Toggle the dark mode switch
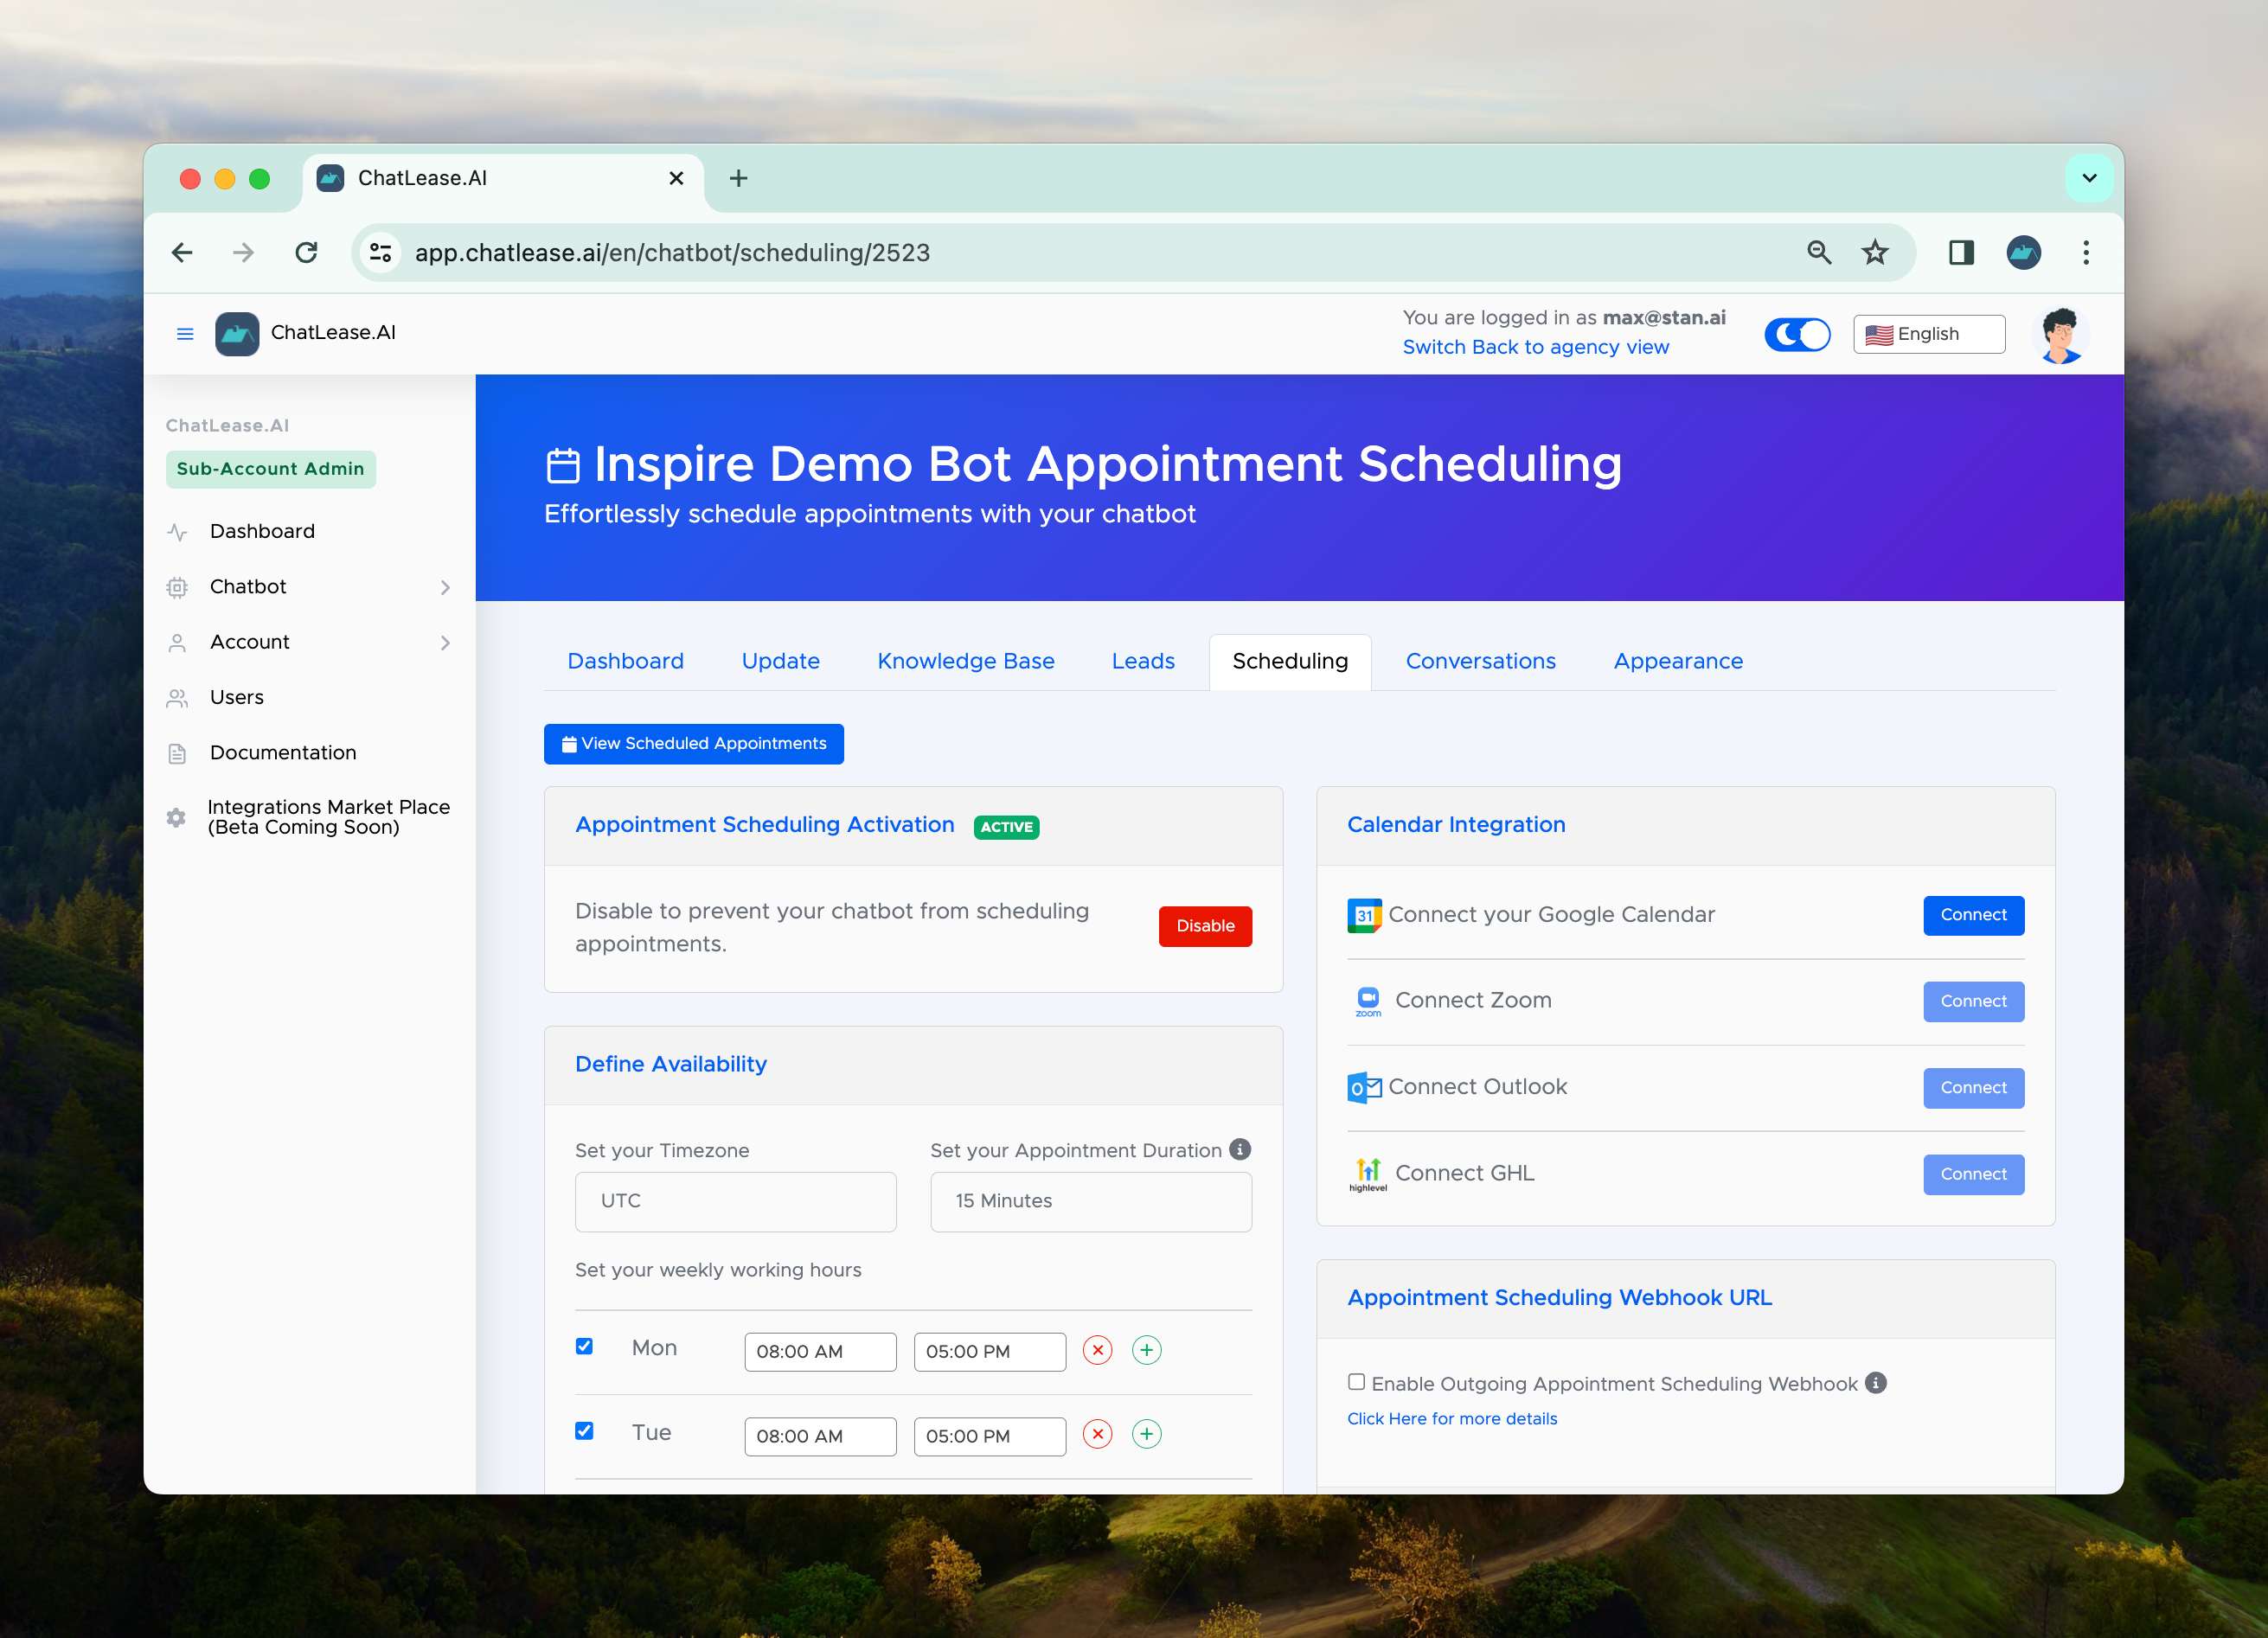2268x1638 pixels. [1797, 335]
